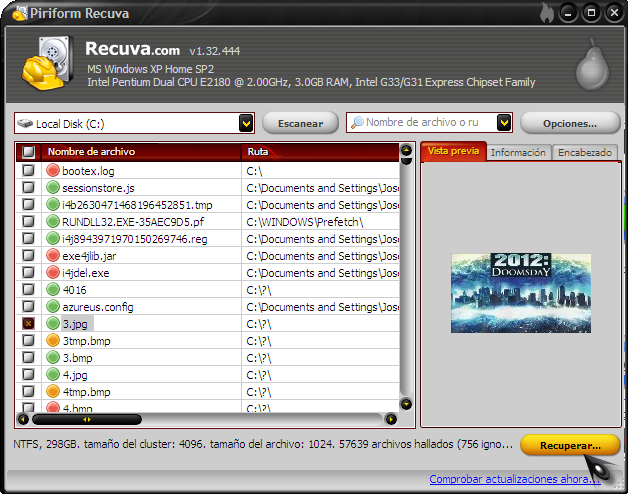628x494 pixels.
Task: Click the Recuperar... button
Action: pos(570,446)
